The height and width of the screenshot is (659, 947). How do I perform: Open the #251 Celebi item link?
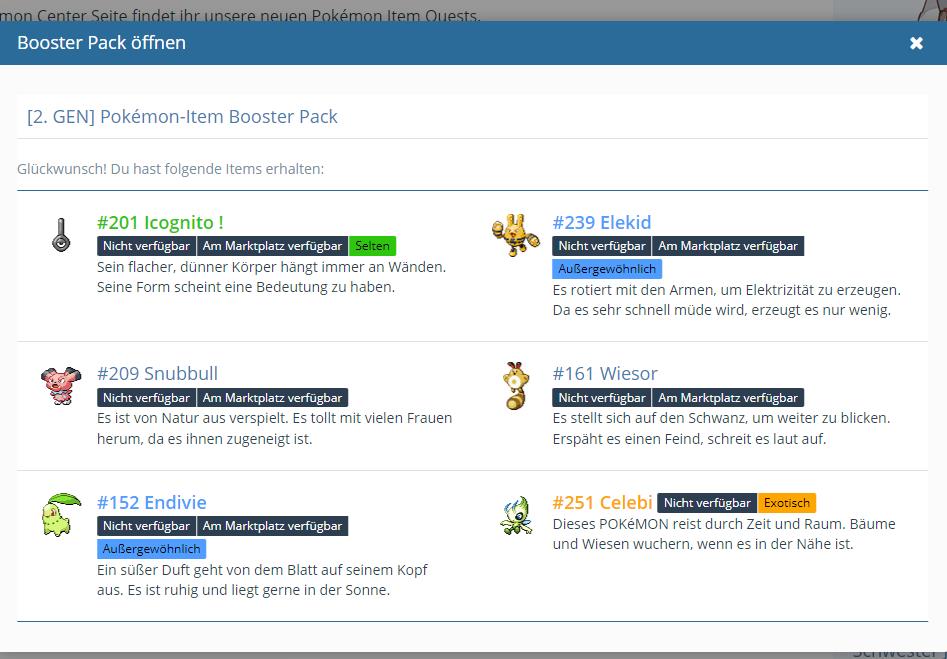coord(602,502)
